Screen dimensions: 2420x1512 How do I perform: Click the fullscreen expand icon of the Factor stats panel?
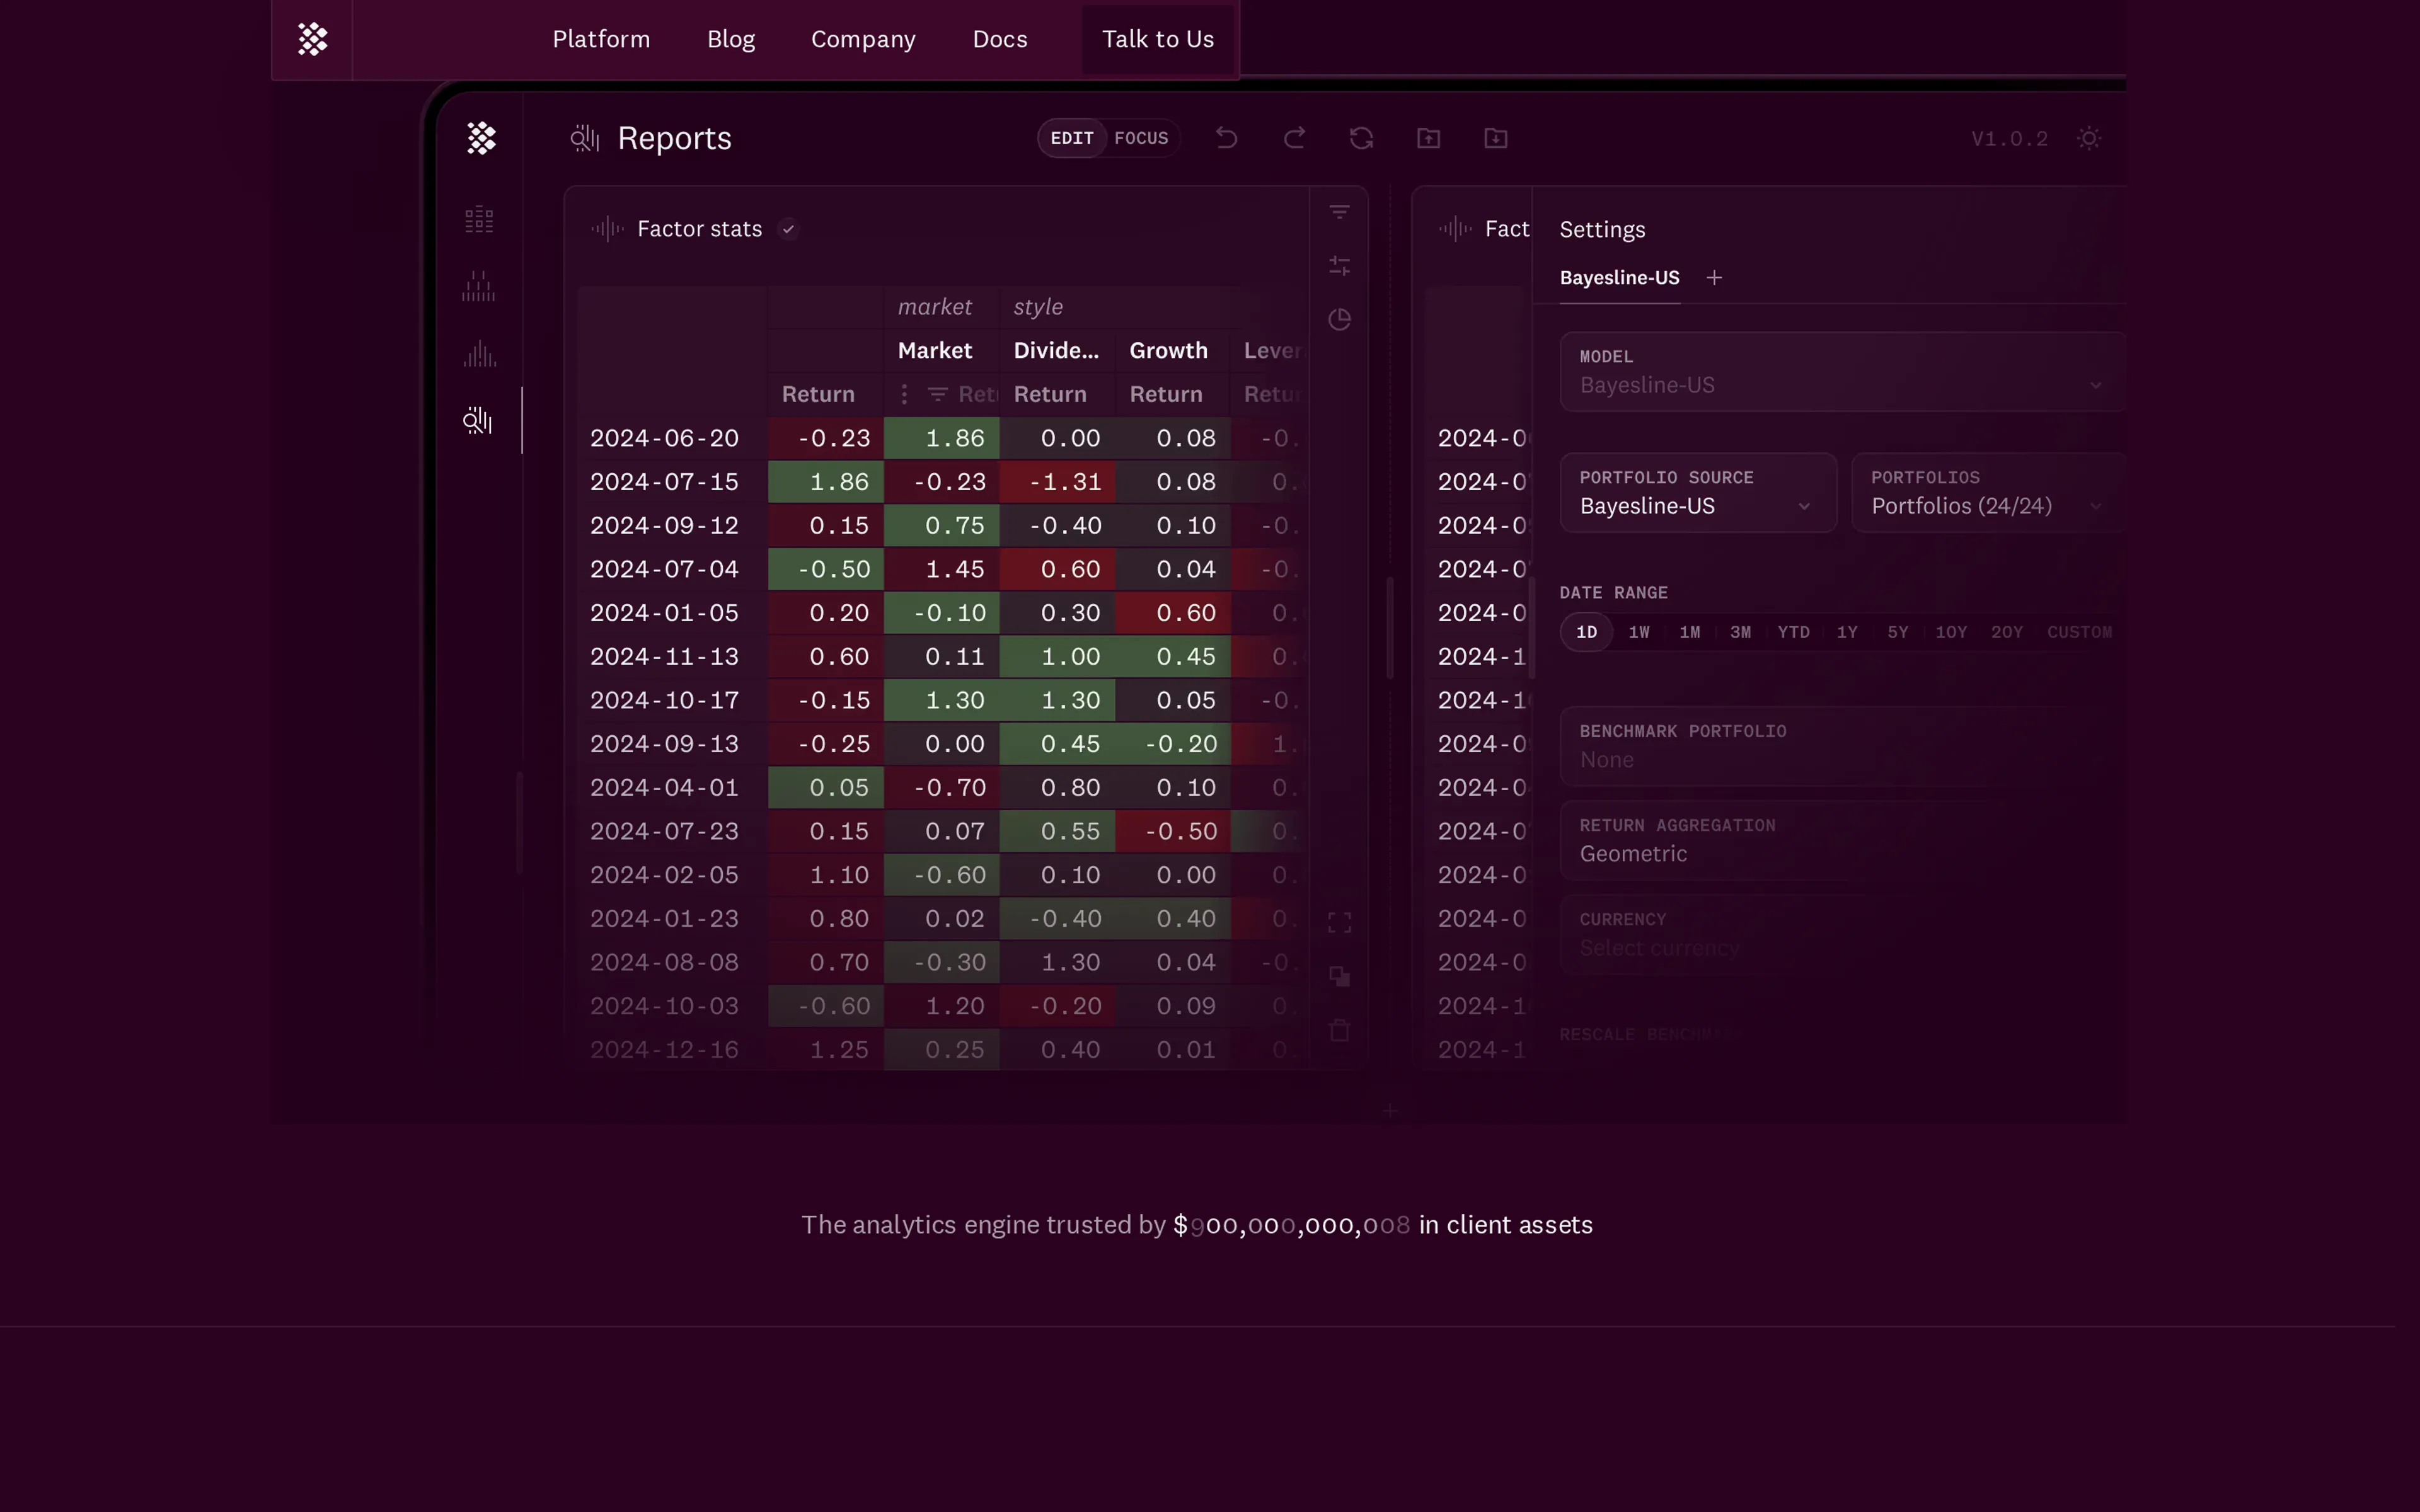[1339, 922]
